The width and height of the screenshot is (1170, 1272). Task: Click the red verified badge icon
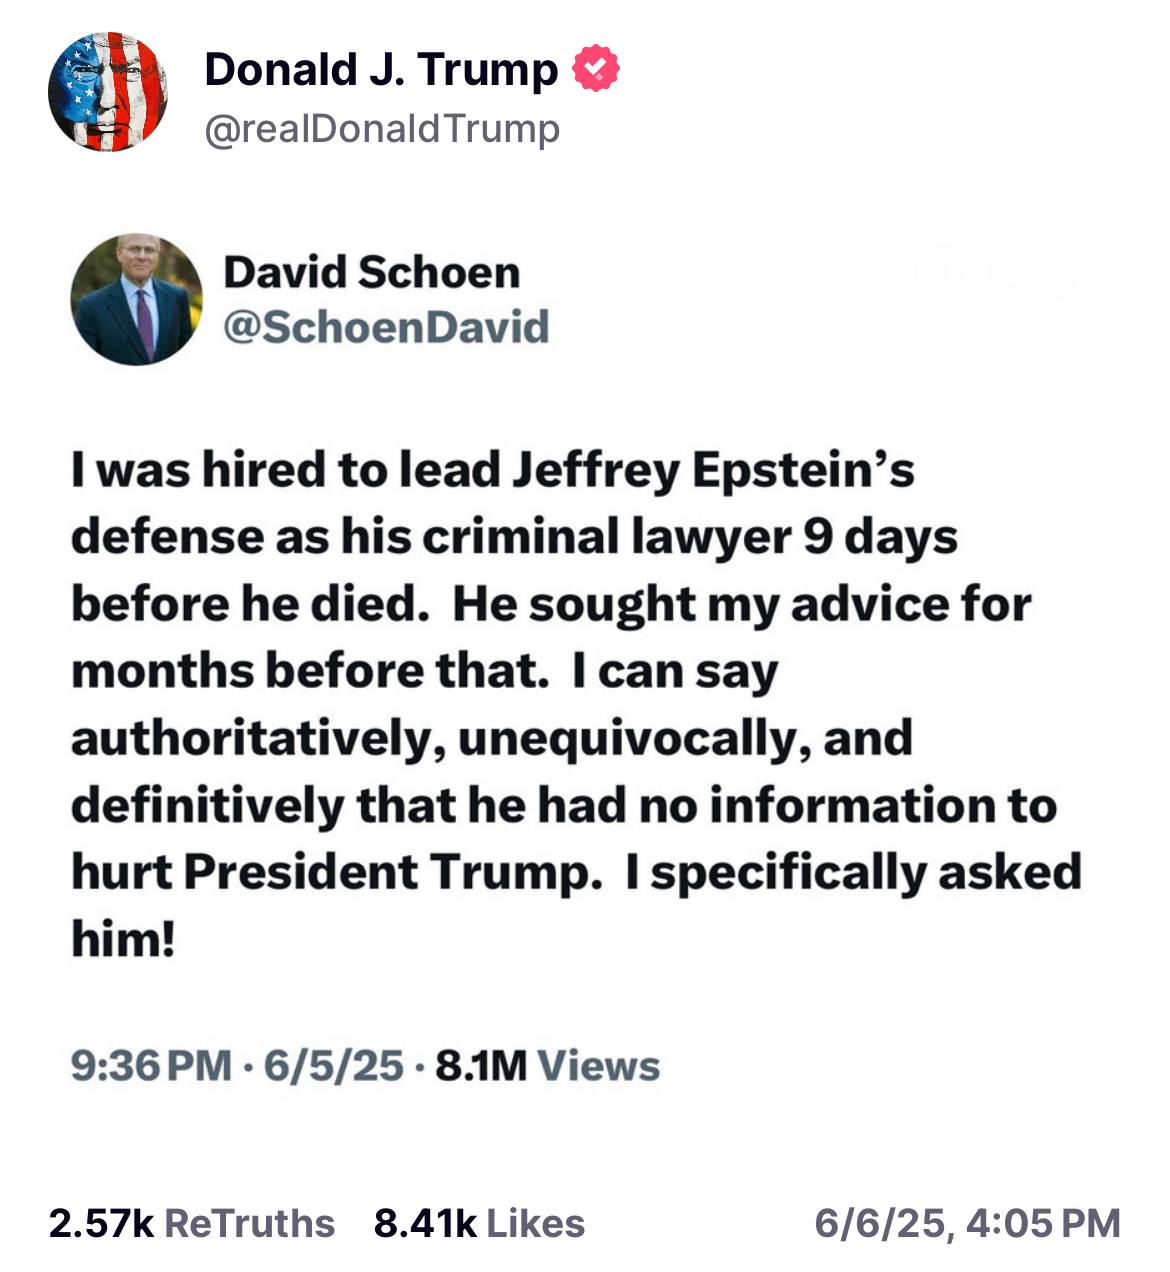[596, 69]
